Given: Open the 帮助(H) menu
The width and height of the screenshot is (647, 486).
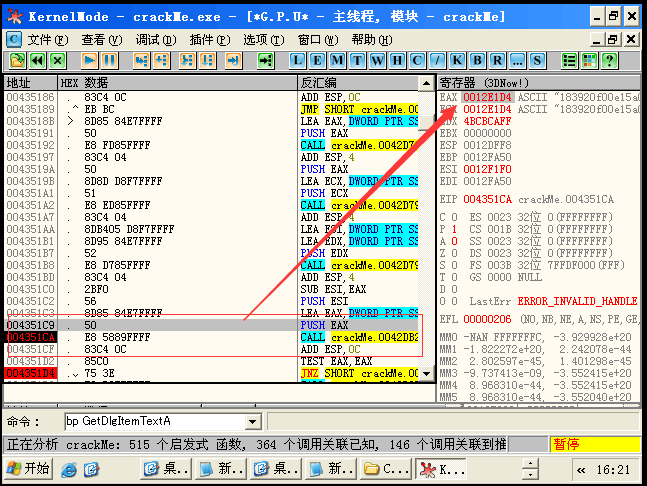Looking at the screenshot, I should click(372, 40).
